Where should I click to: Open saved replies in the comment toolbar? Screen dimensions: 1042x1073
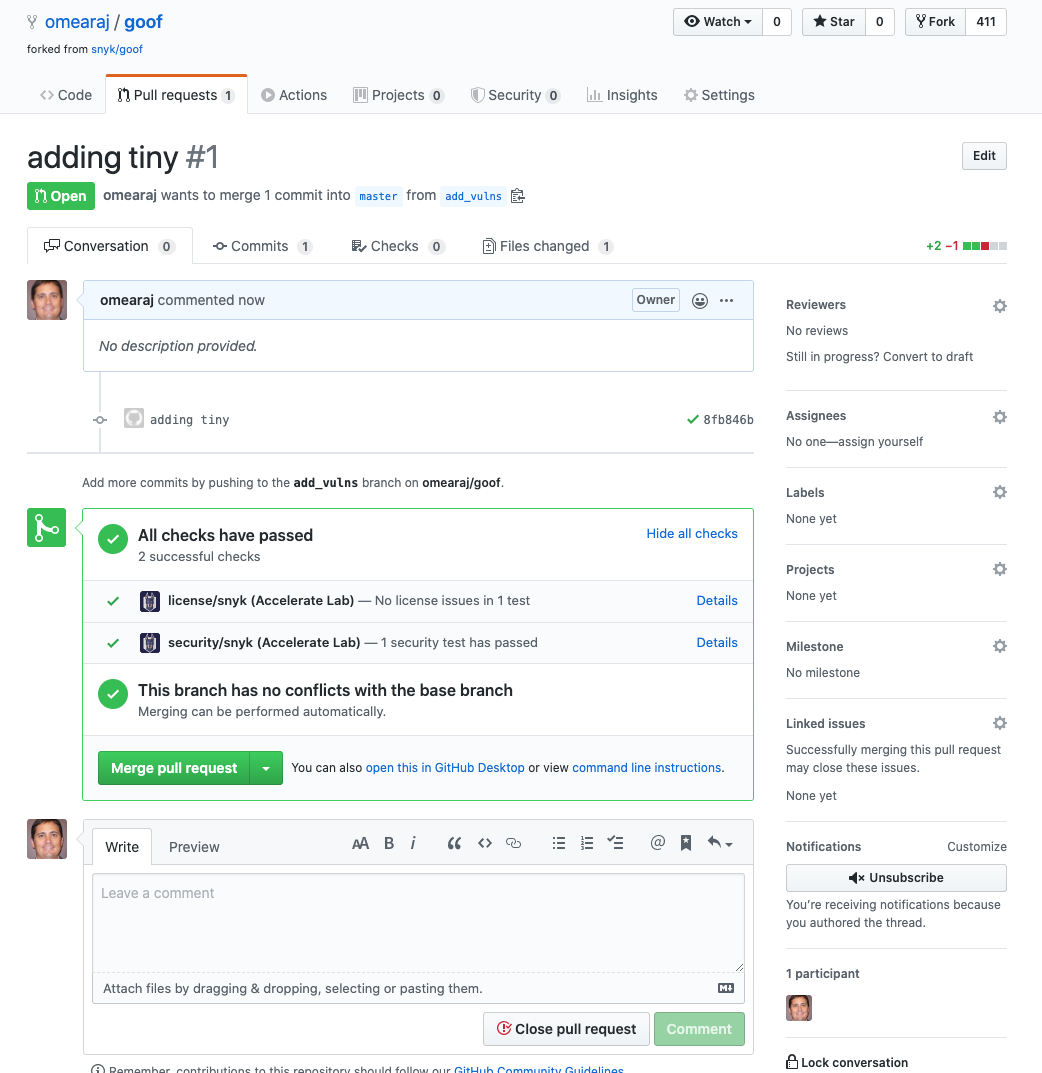[x=686, y=843]
